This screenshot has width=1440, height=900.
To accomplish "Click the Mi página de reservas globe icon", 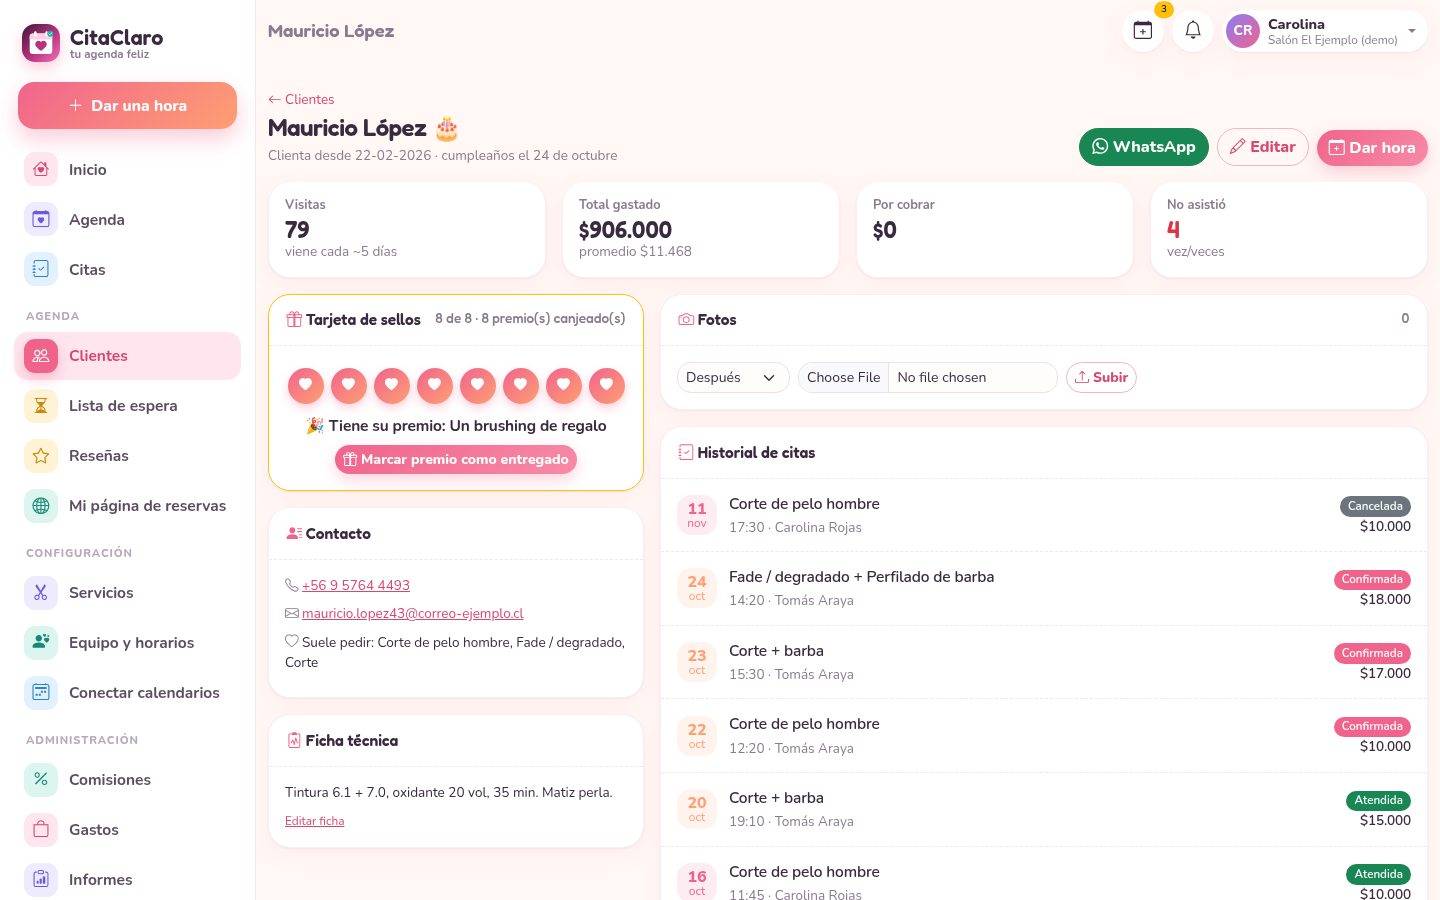I will click(41, 505).
